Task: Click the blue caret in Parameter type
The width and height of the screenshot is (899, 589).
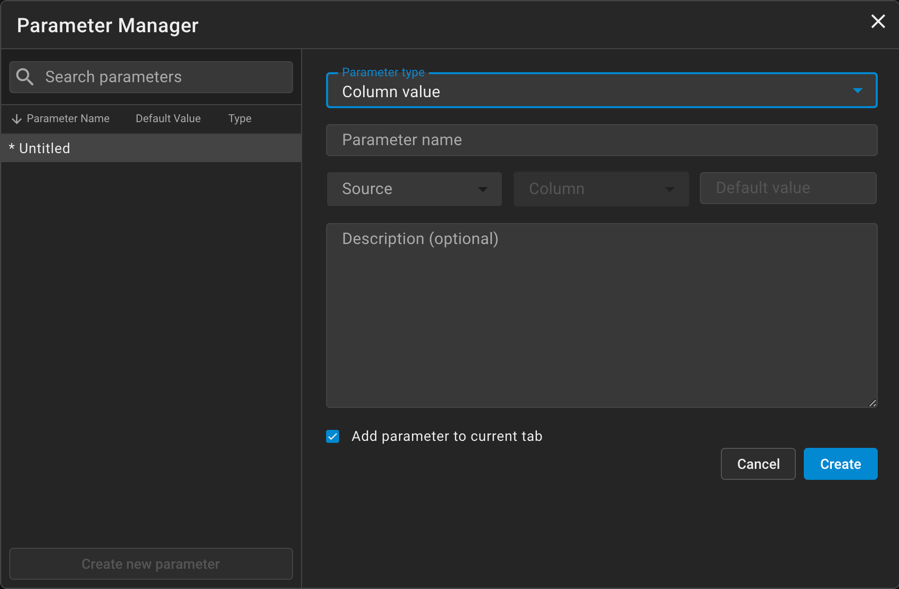Action: point(857,91)
